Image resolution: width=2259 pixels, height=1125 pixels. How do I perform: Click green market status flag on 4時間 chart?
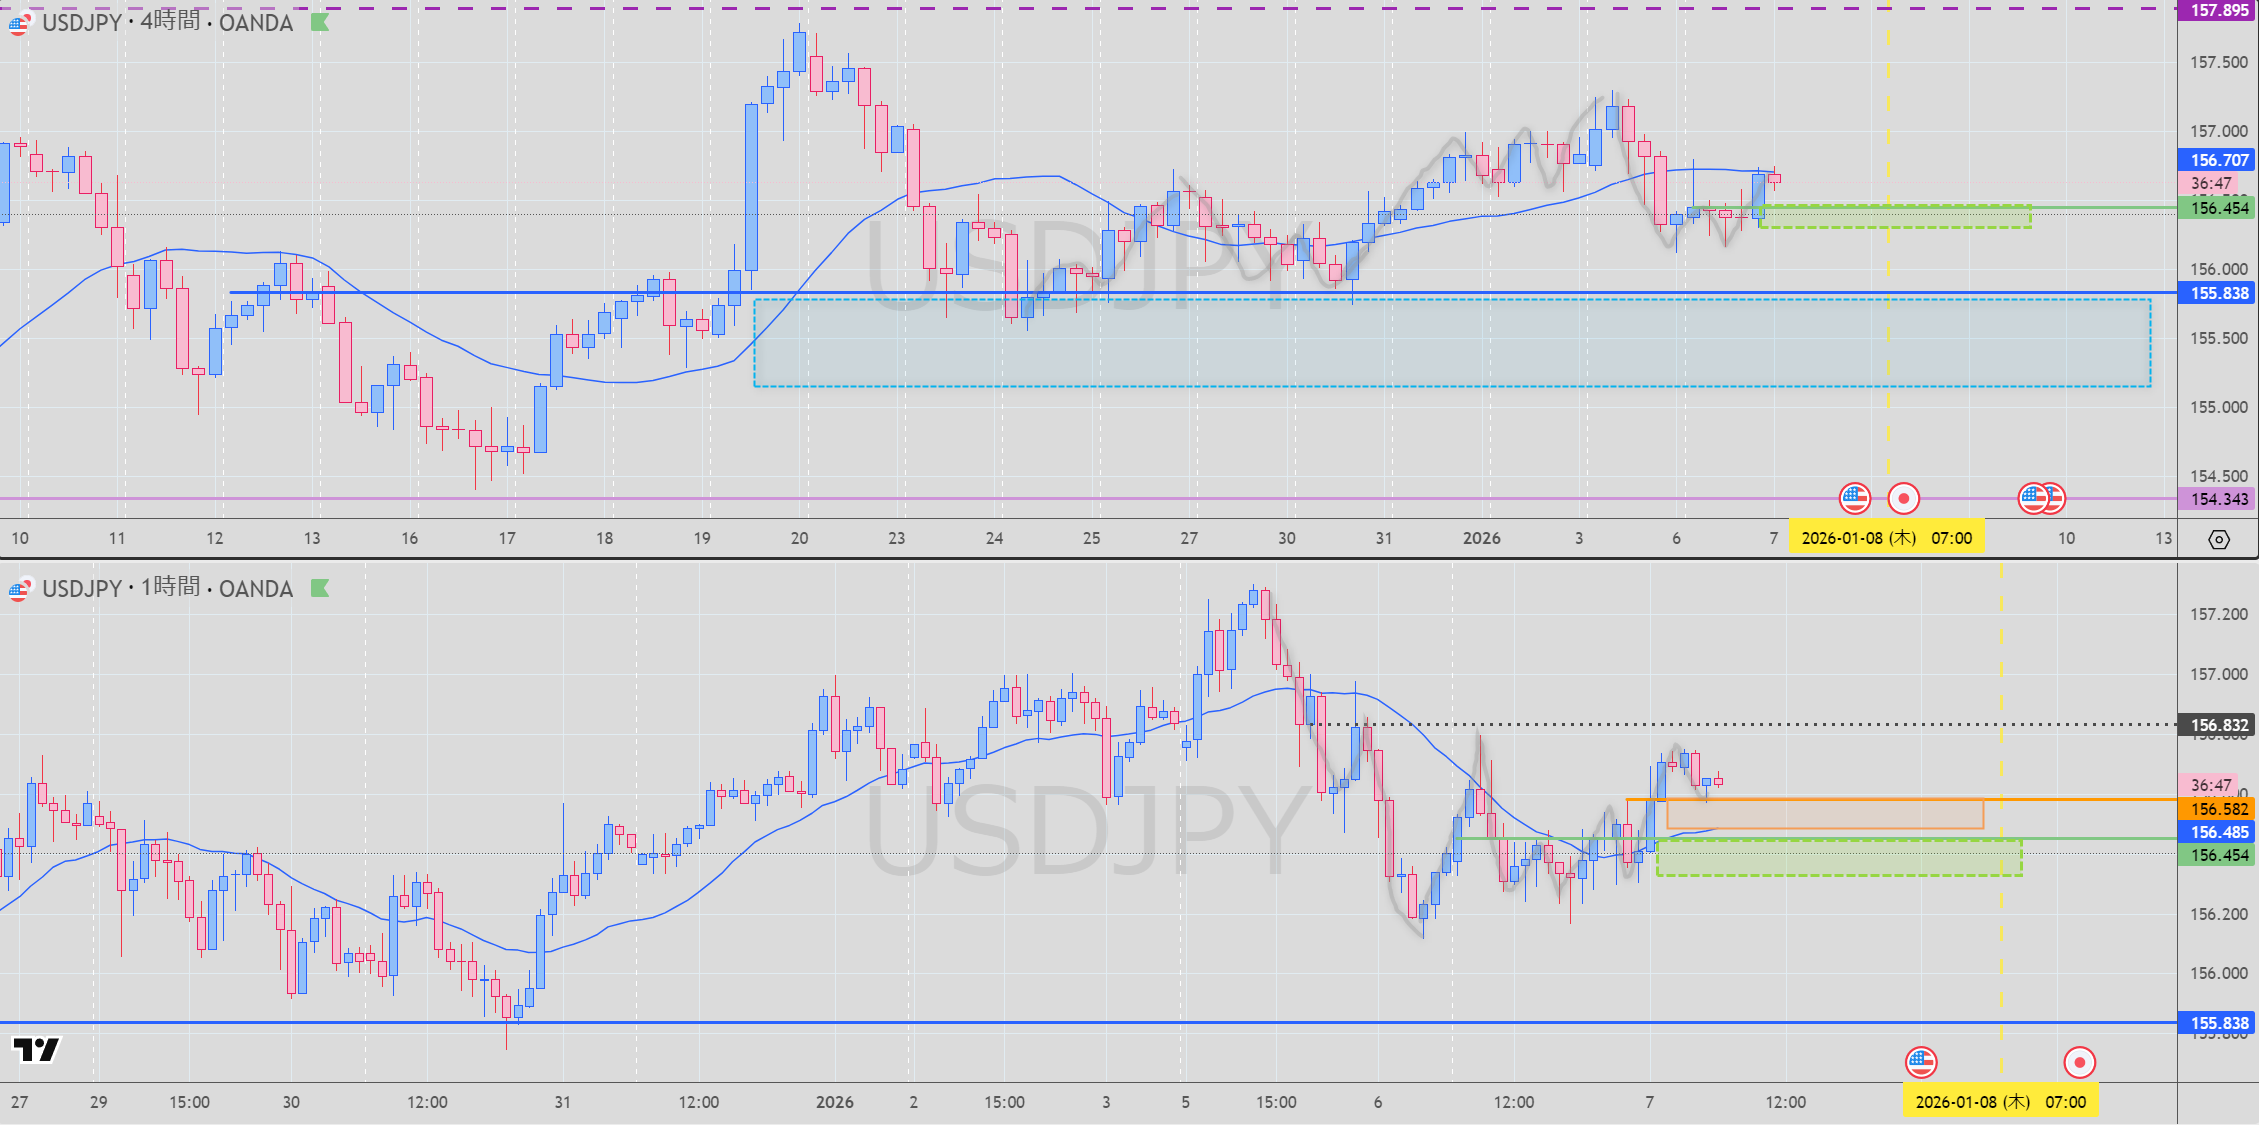[320, 22]
